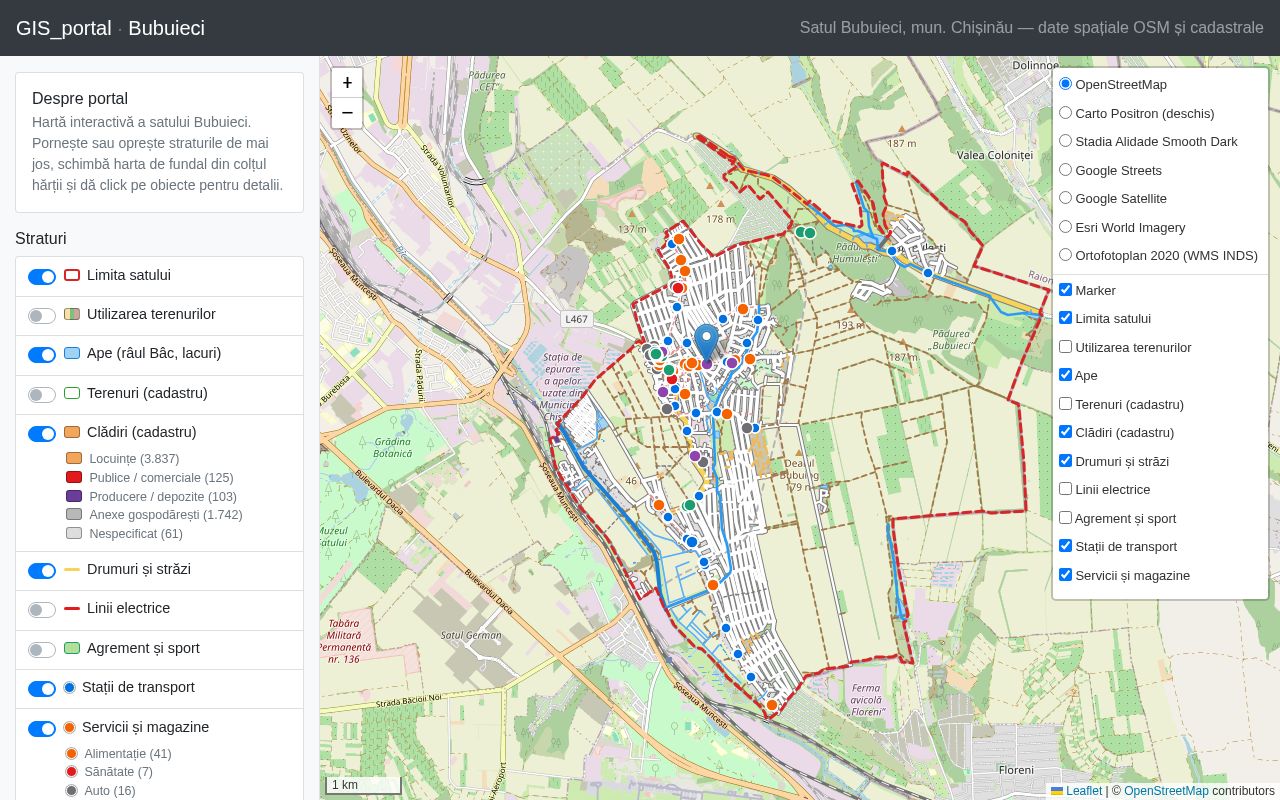Click the Despre portal card heading

(x=80, y=98)
